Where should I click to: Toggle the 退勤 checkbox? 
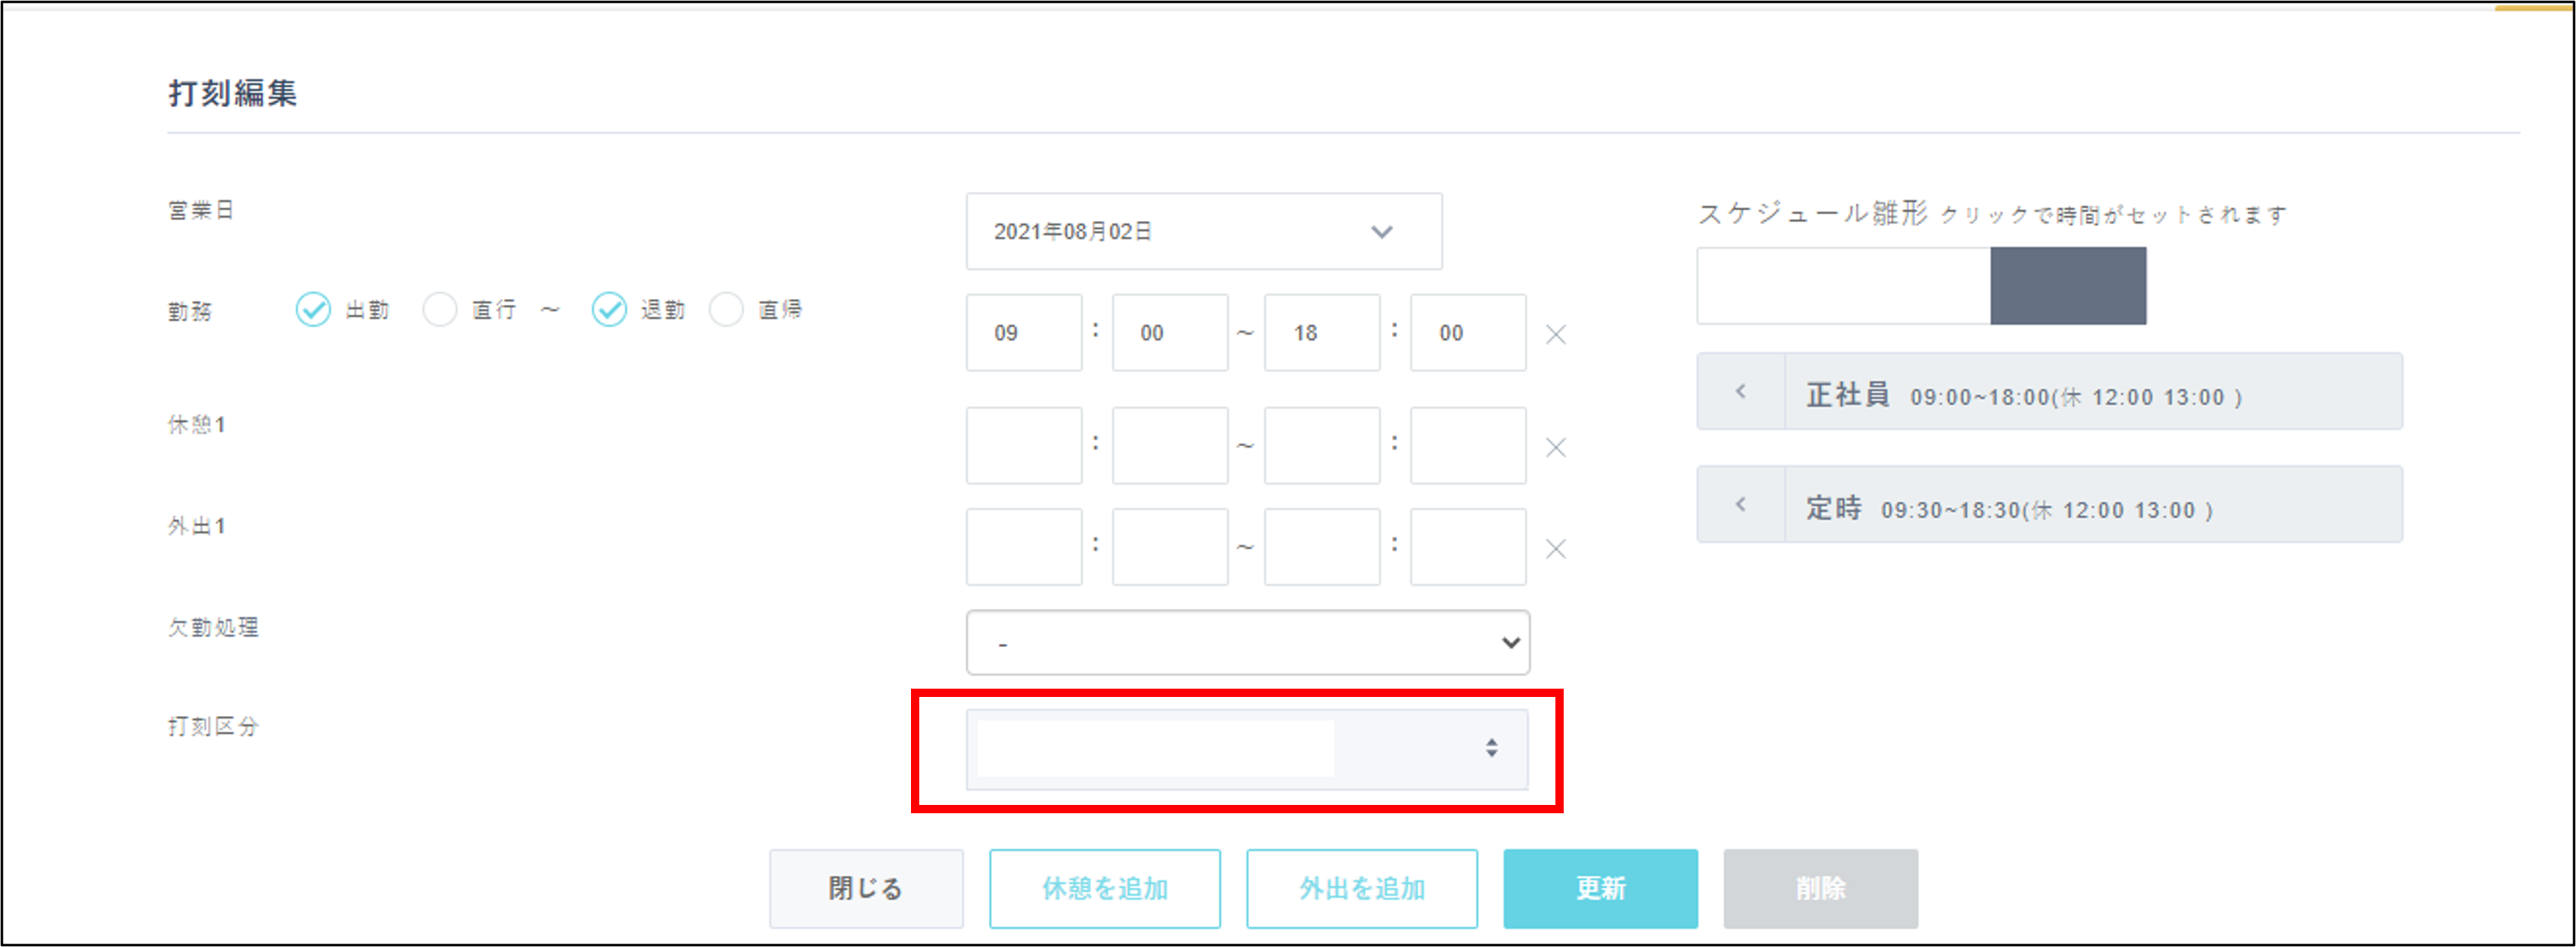609,310
